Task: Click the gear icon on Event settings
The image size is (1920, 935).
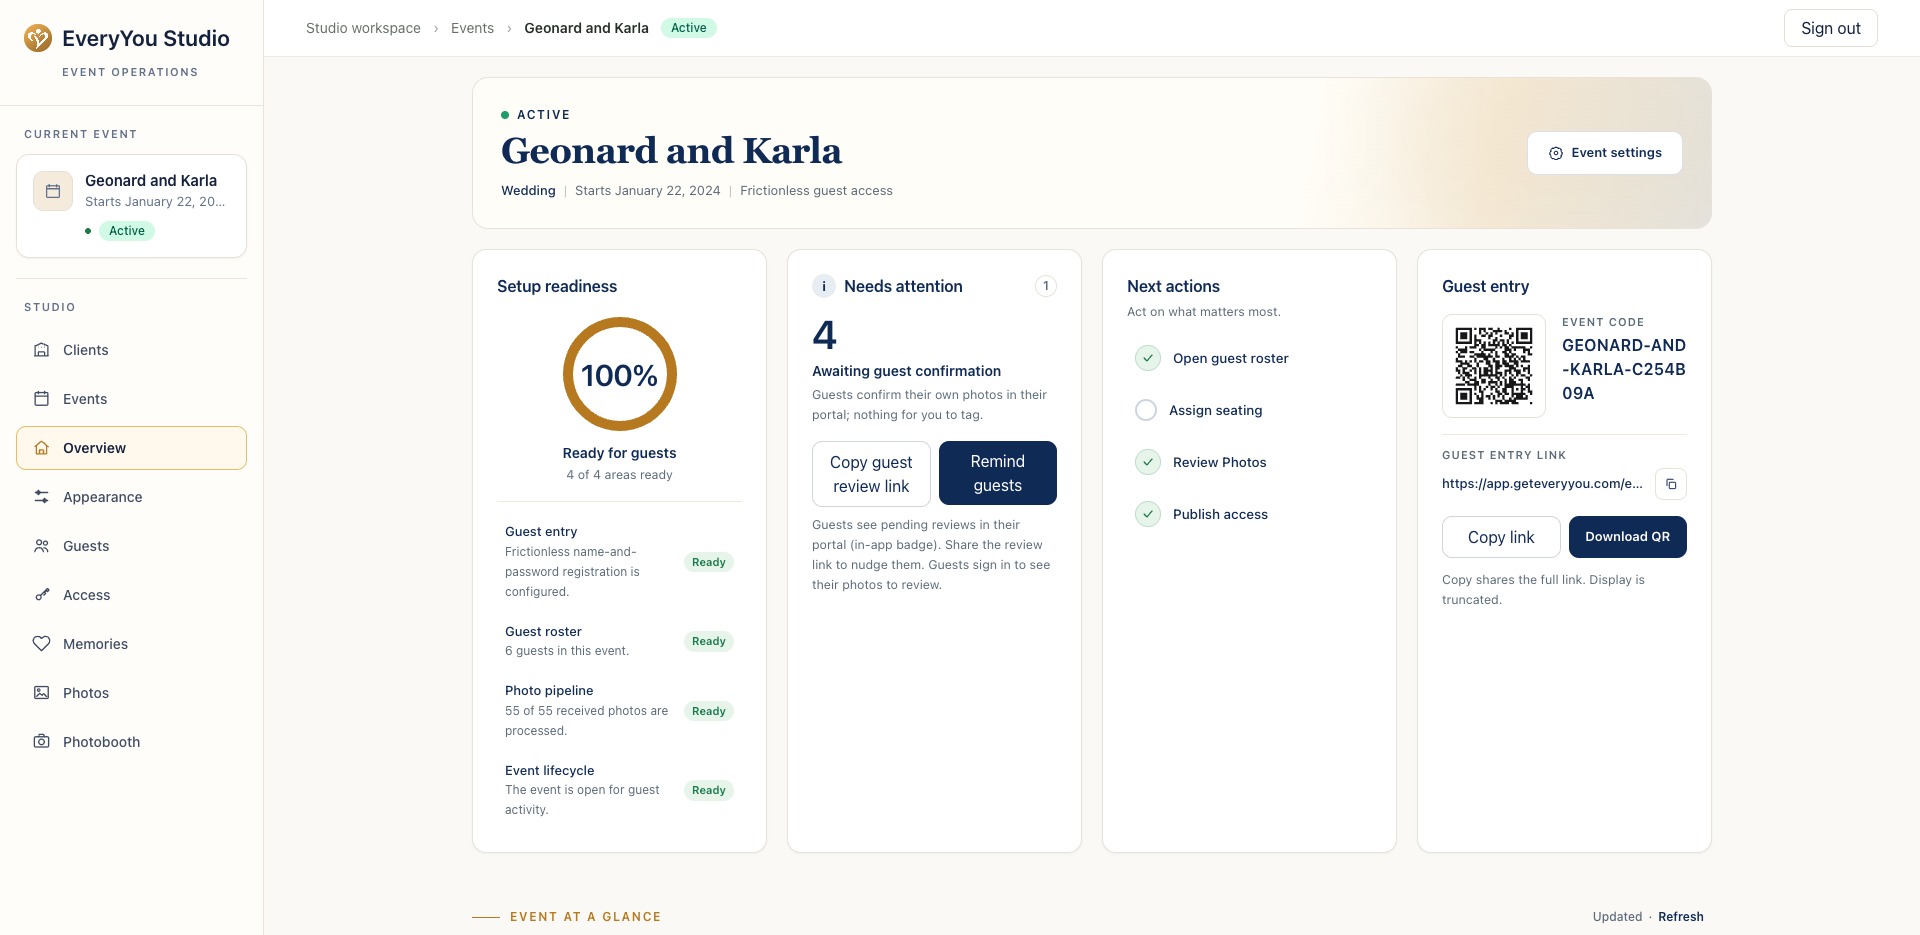Action: point(1556,153)
